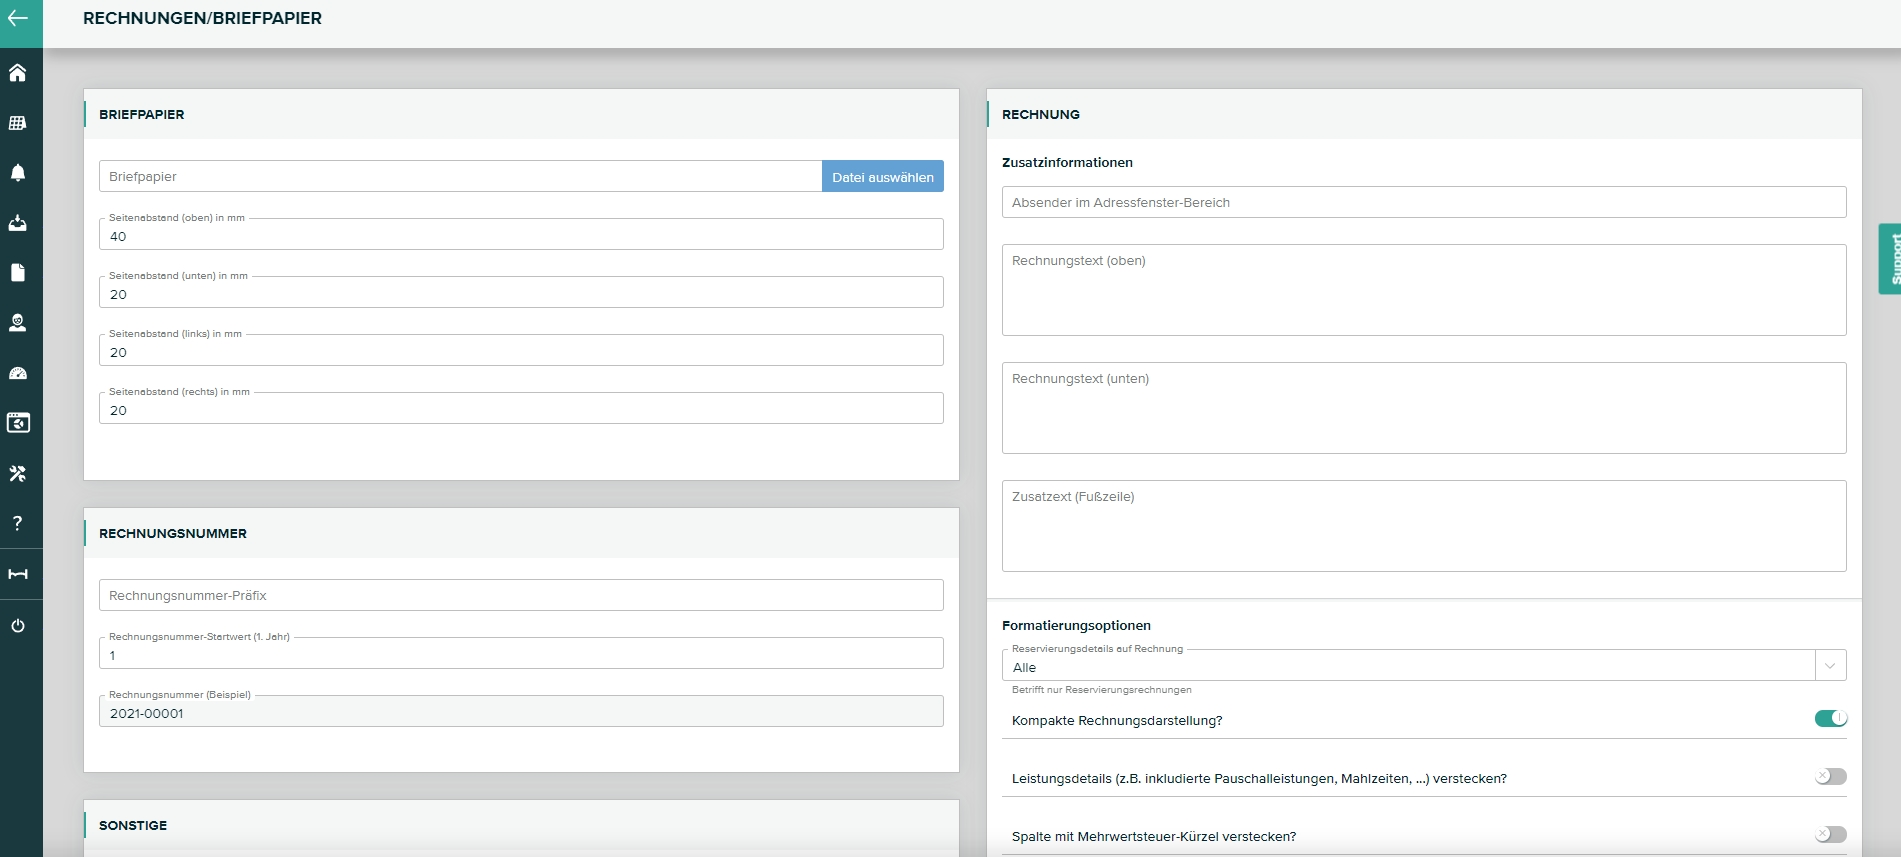The height and width of the screenshot is (857, 1901).
Task: Click the back arrow icon
Action: [x=18, y=18]
